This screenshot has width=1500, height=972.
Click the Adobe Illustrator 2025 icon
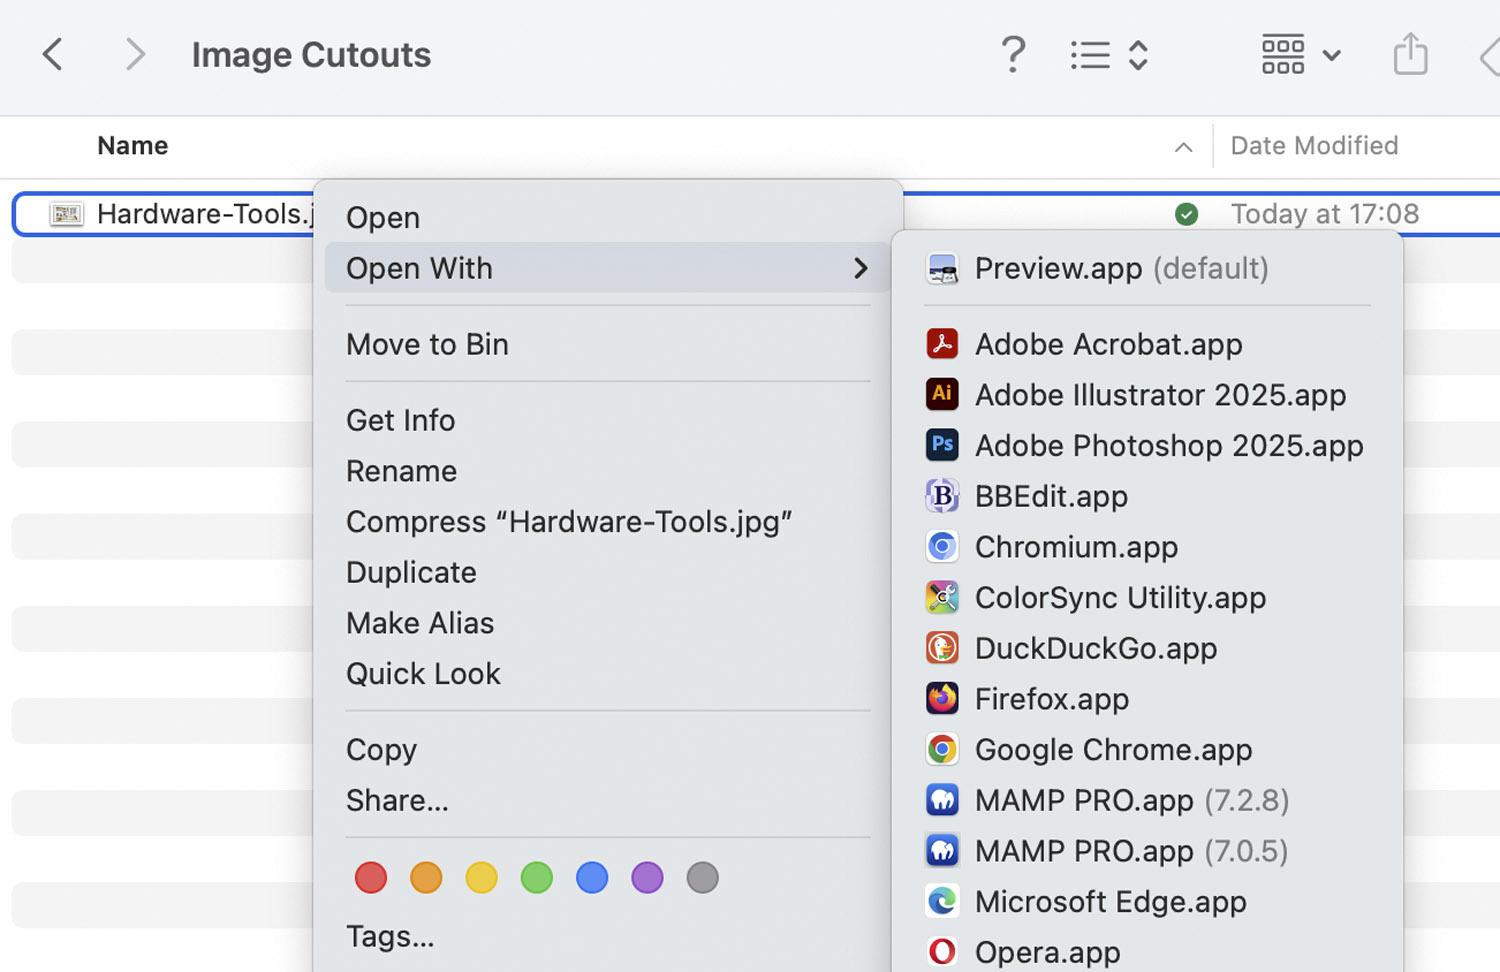coord(942,395)
